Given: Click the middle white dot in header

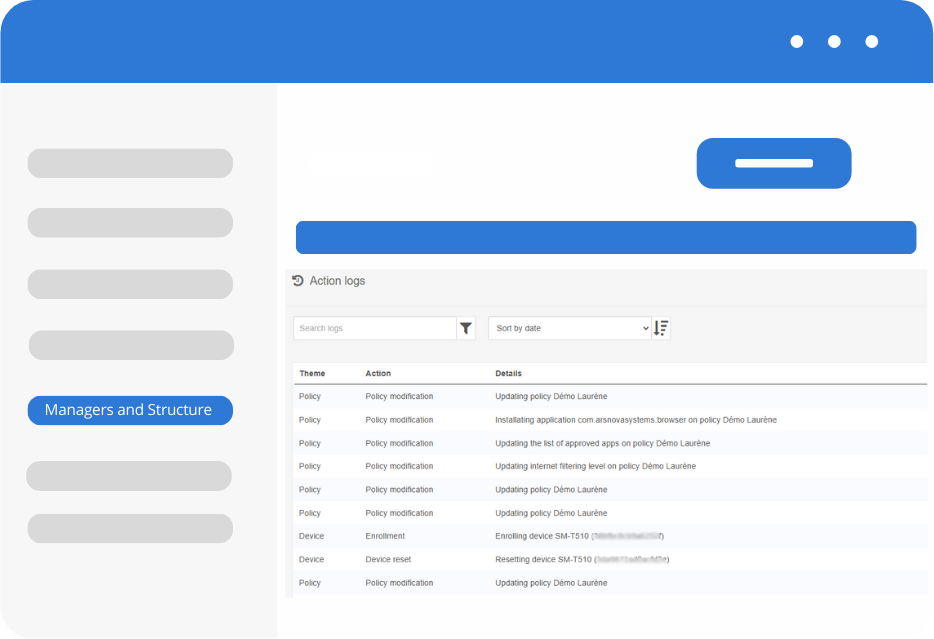Looking at the screenshot, I should (834, 42).
